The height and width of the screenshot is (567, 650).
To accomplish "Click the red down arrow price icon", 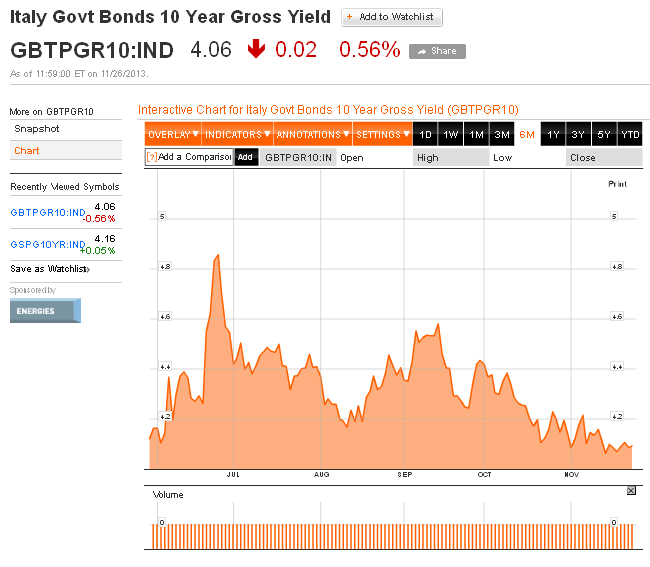I will click(x=256, y=48).
